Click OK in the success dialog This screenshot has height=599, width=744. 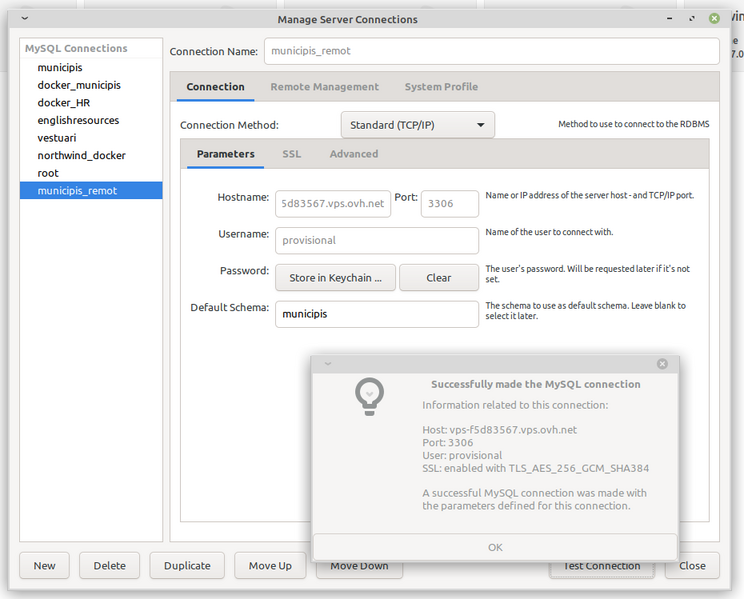[495, 547]
